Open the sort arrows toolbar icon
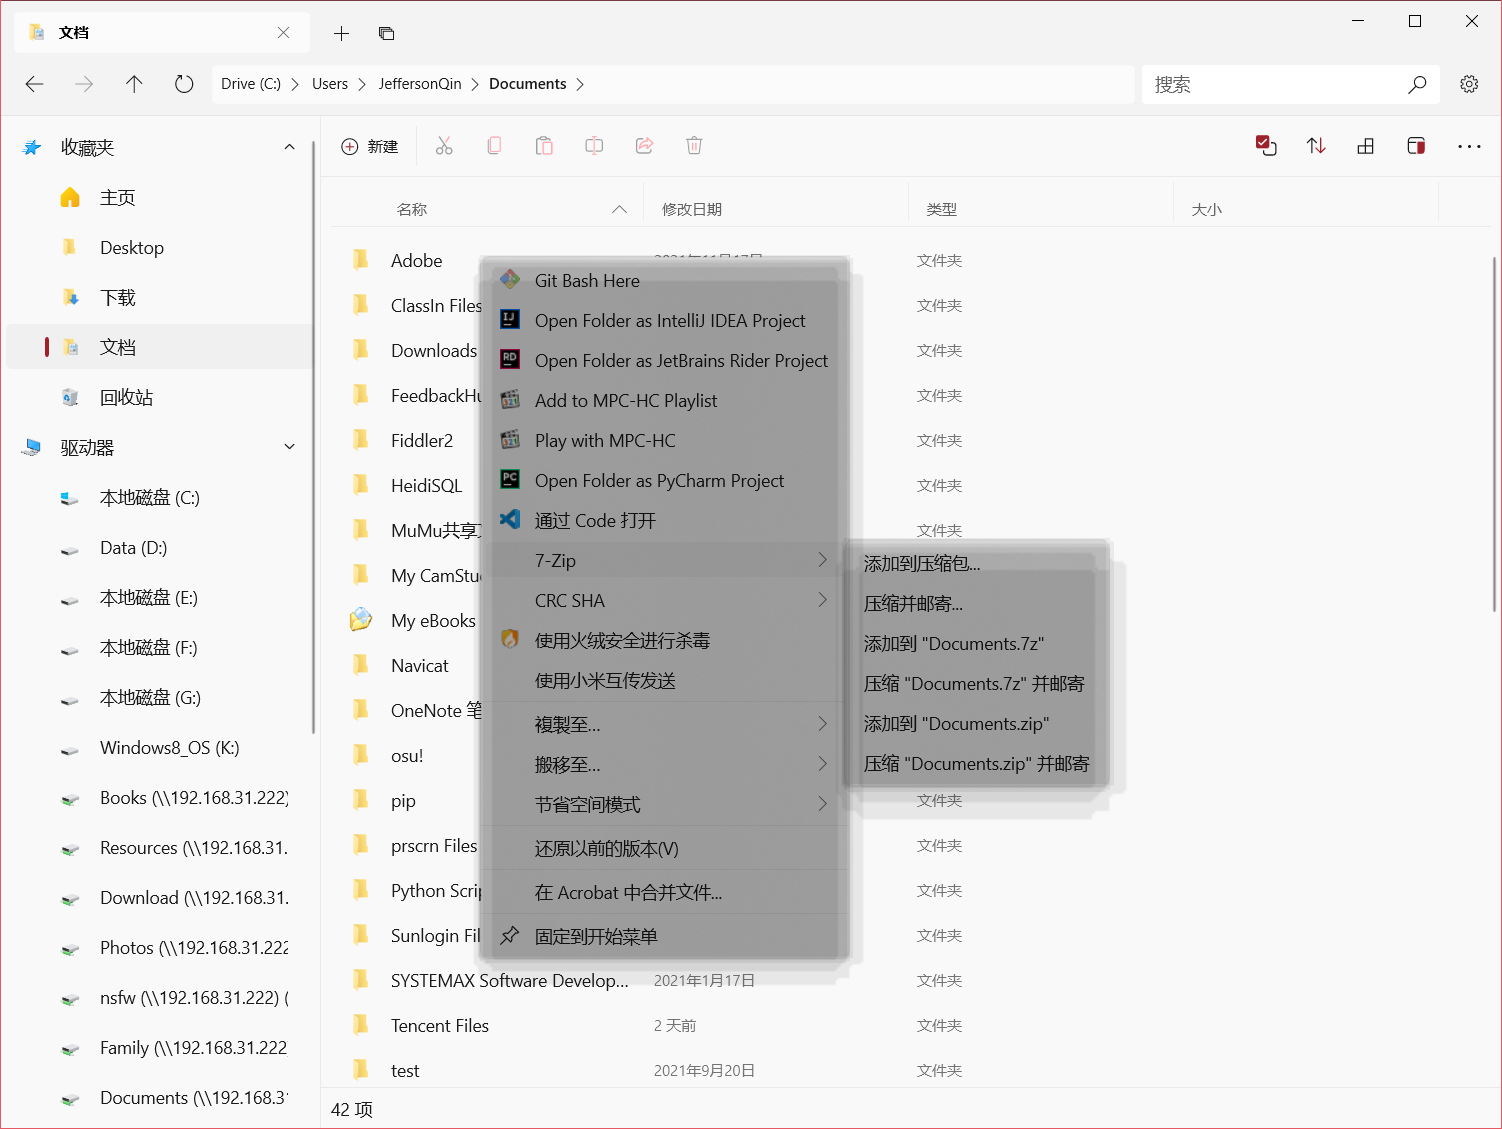 (1316, 146)
